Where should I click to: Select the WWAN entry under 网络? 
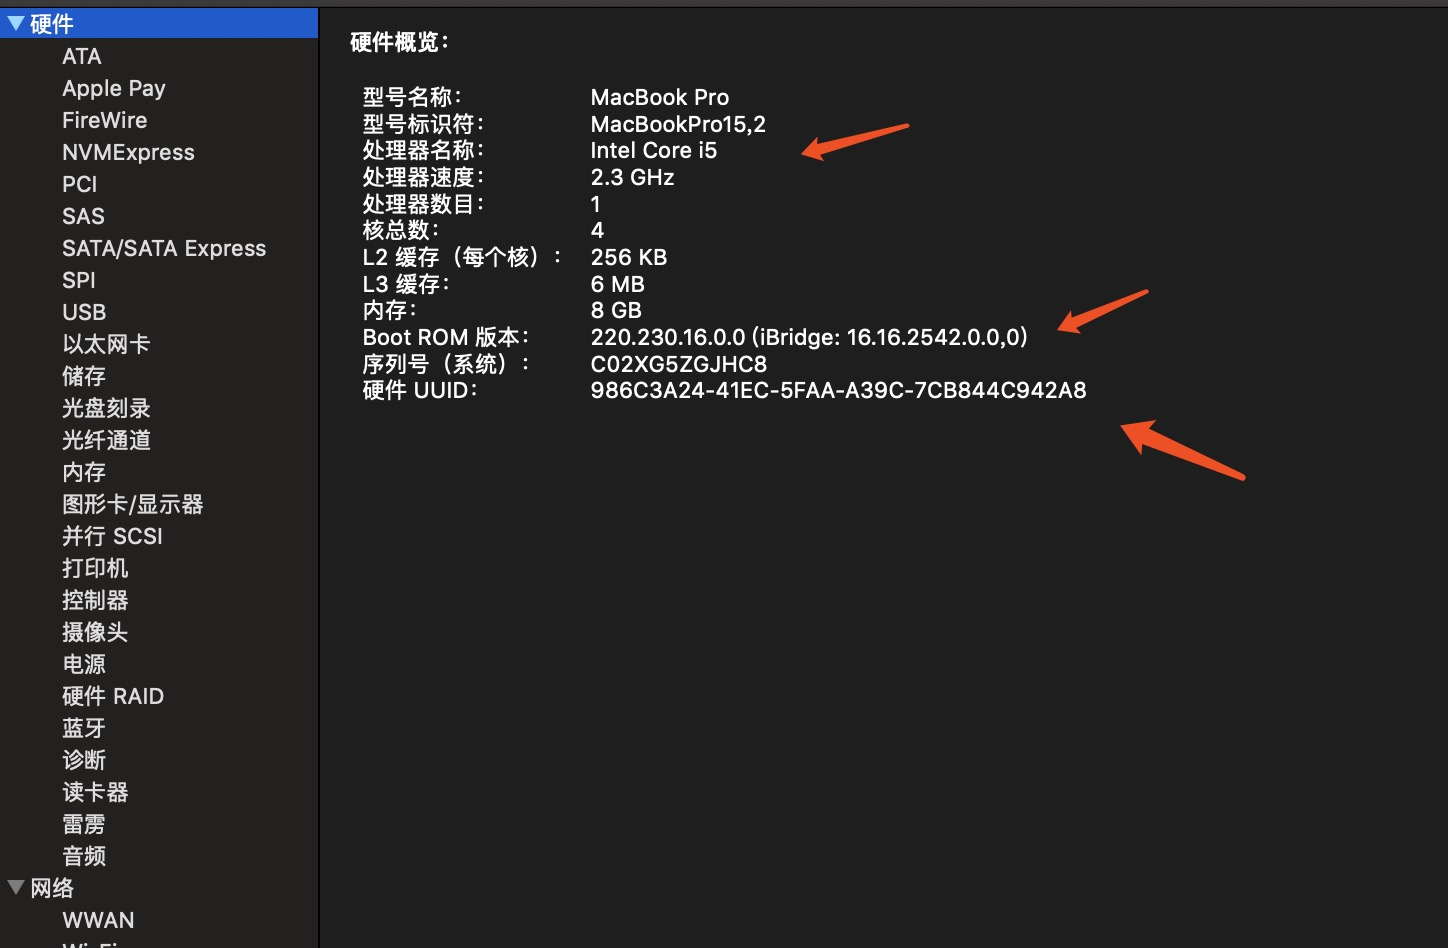98,920
